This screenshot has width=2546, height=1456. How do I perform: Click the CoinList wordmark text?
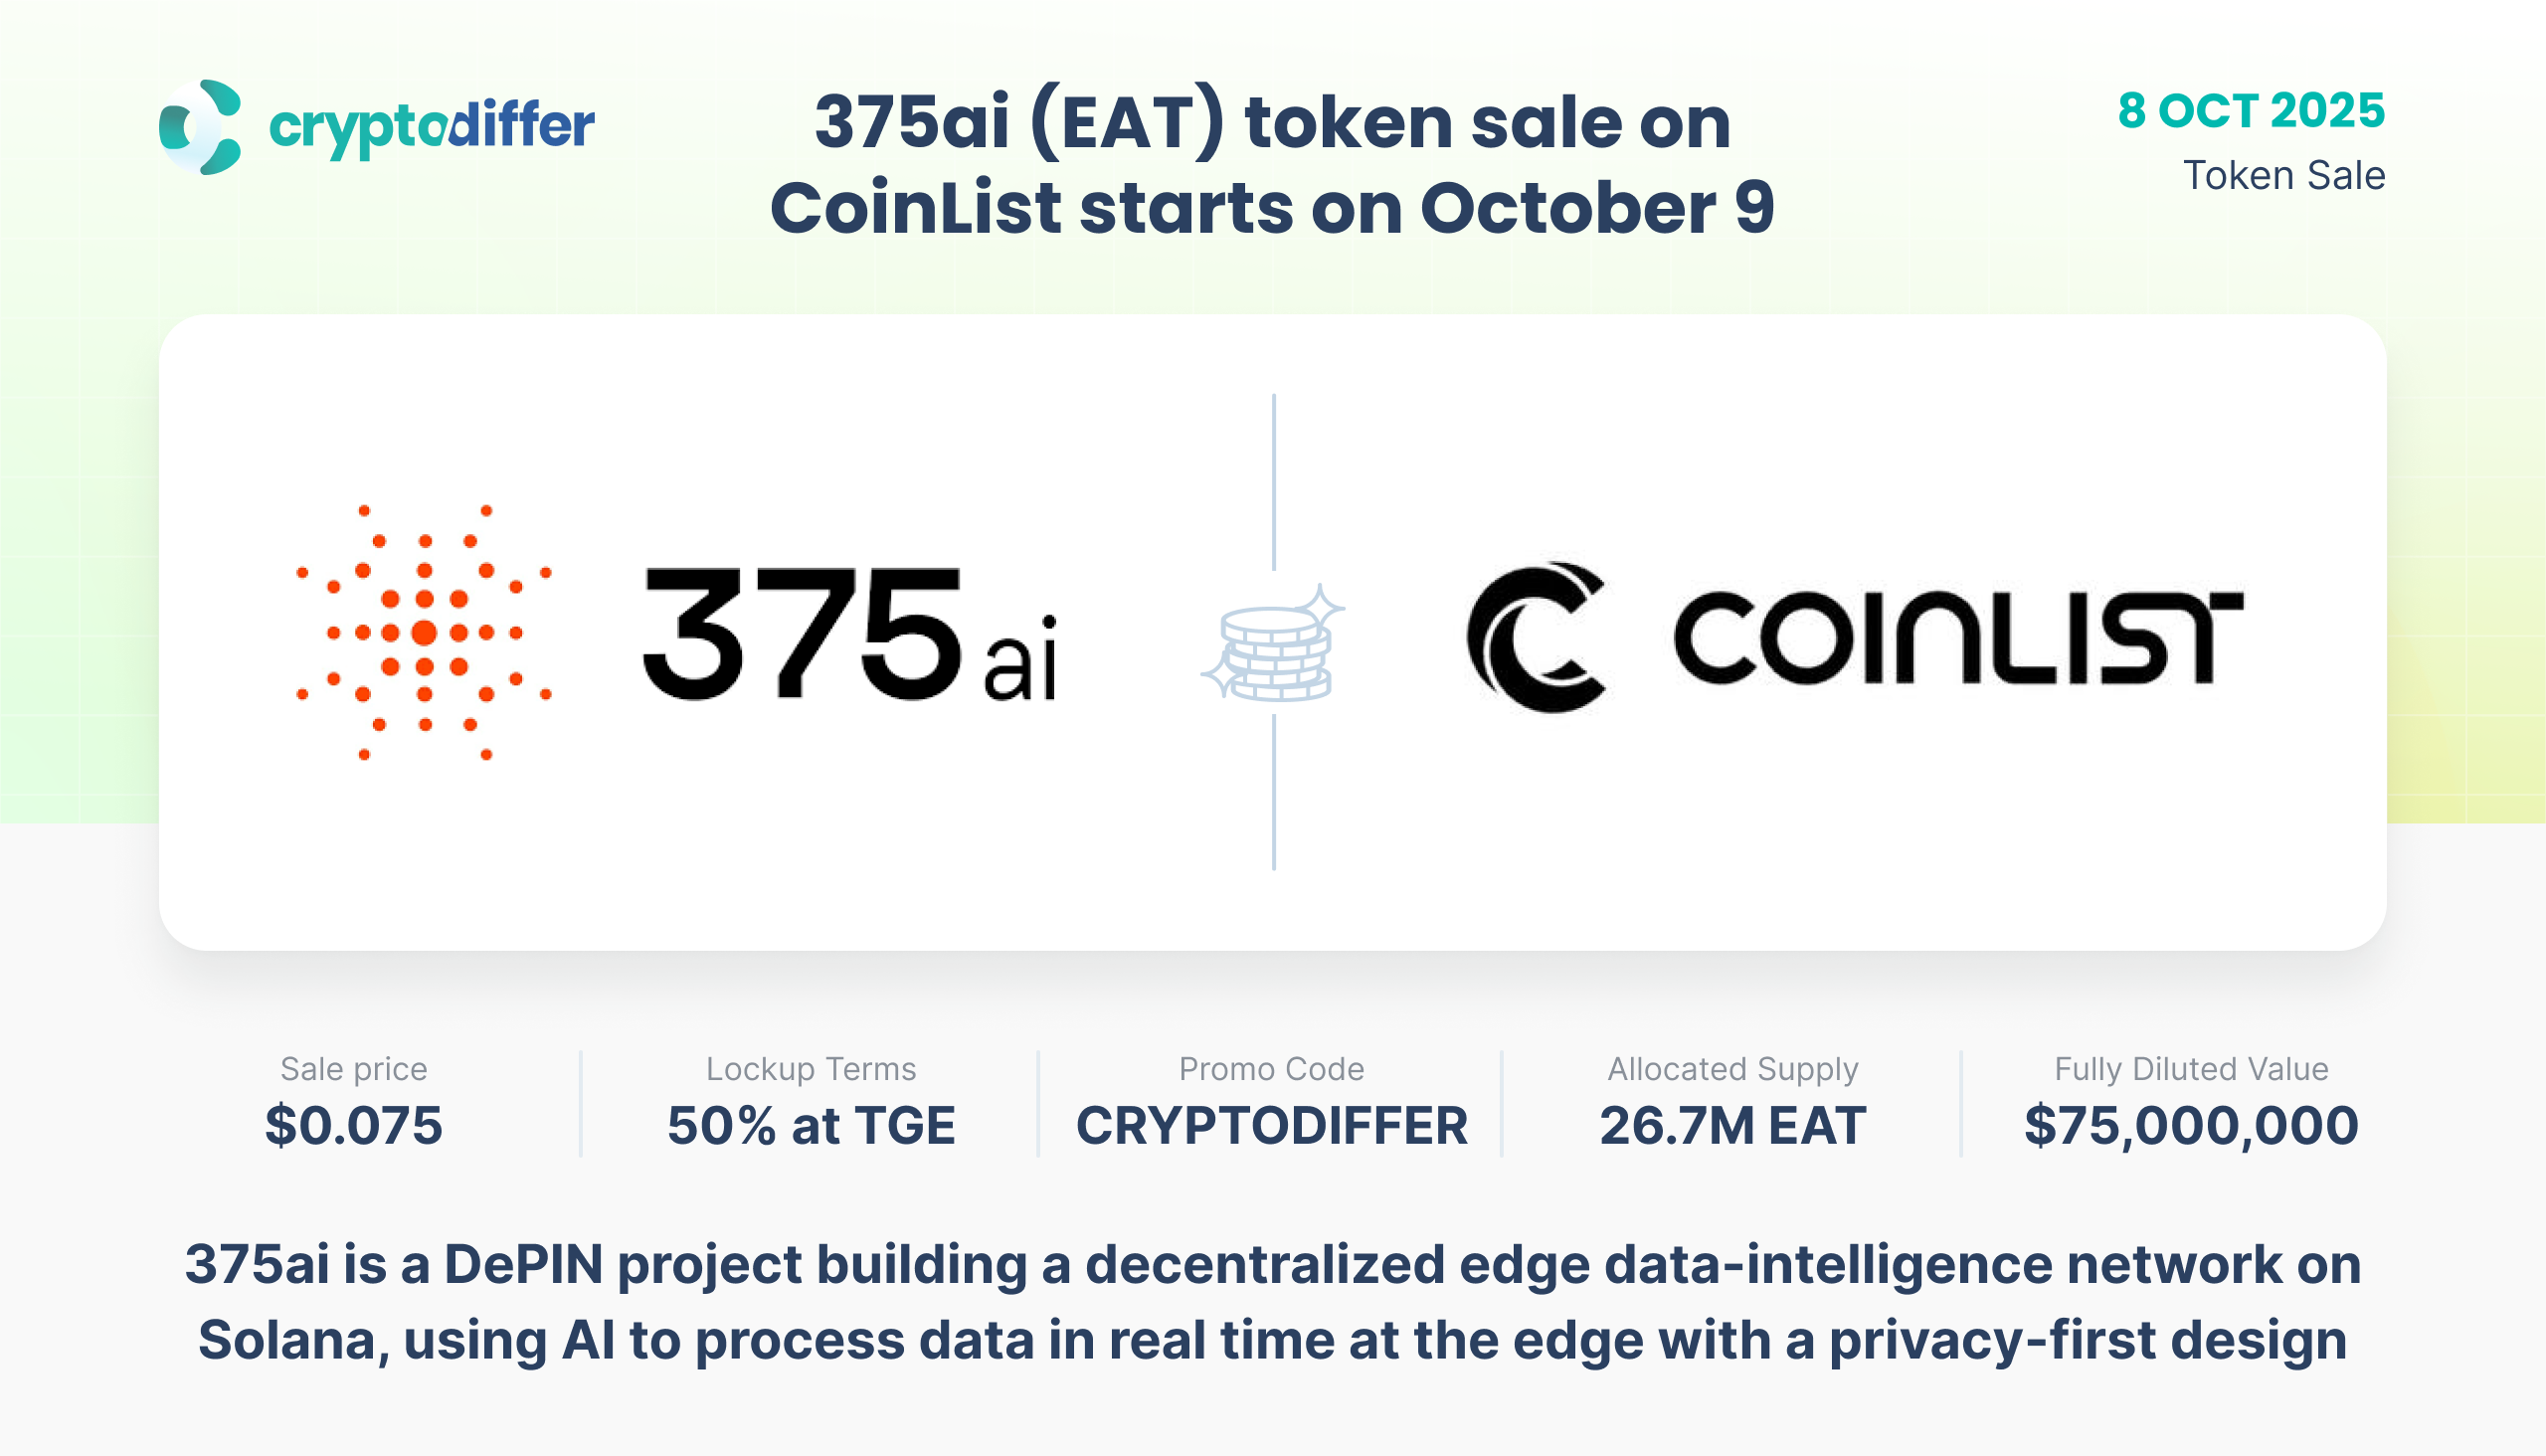tap(1957, 637)
